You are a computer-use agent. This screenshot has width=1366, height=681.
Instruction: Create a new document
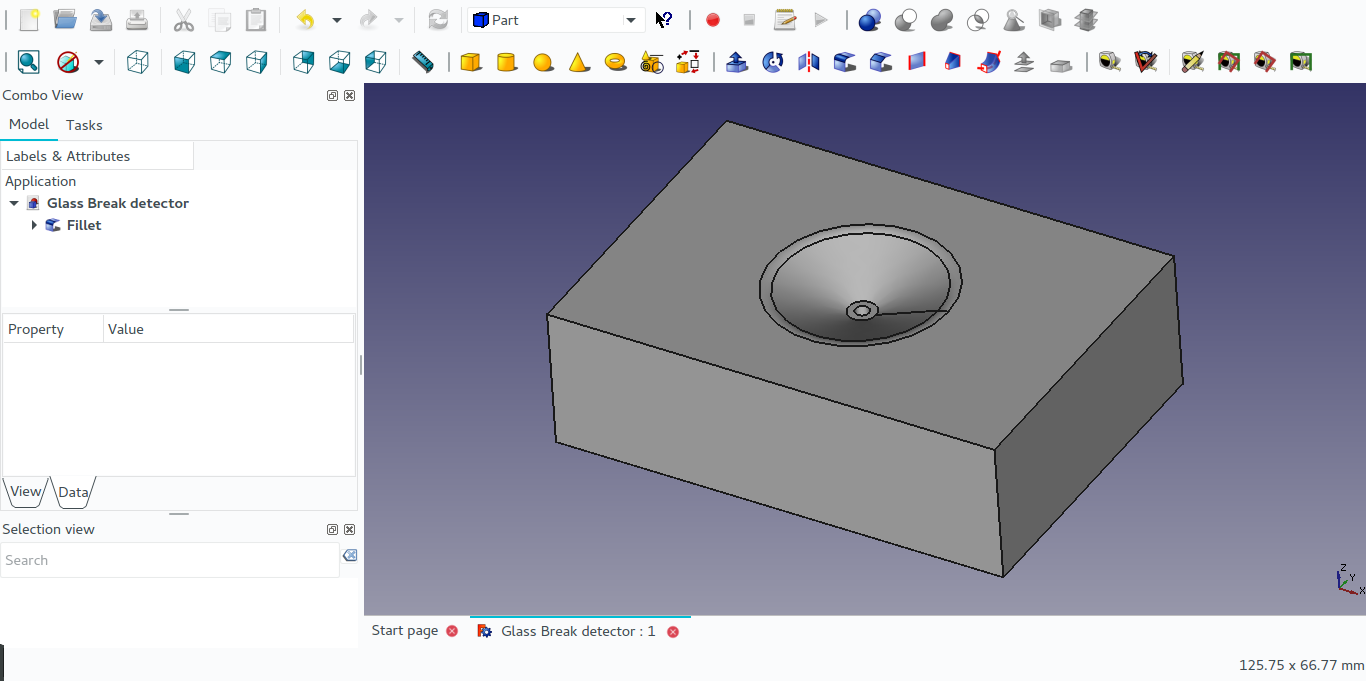[29, 20]
